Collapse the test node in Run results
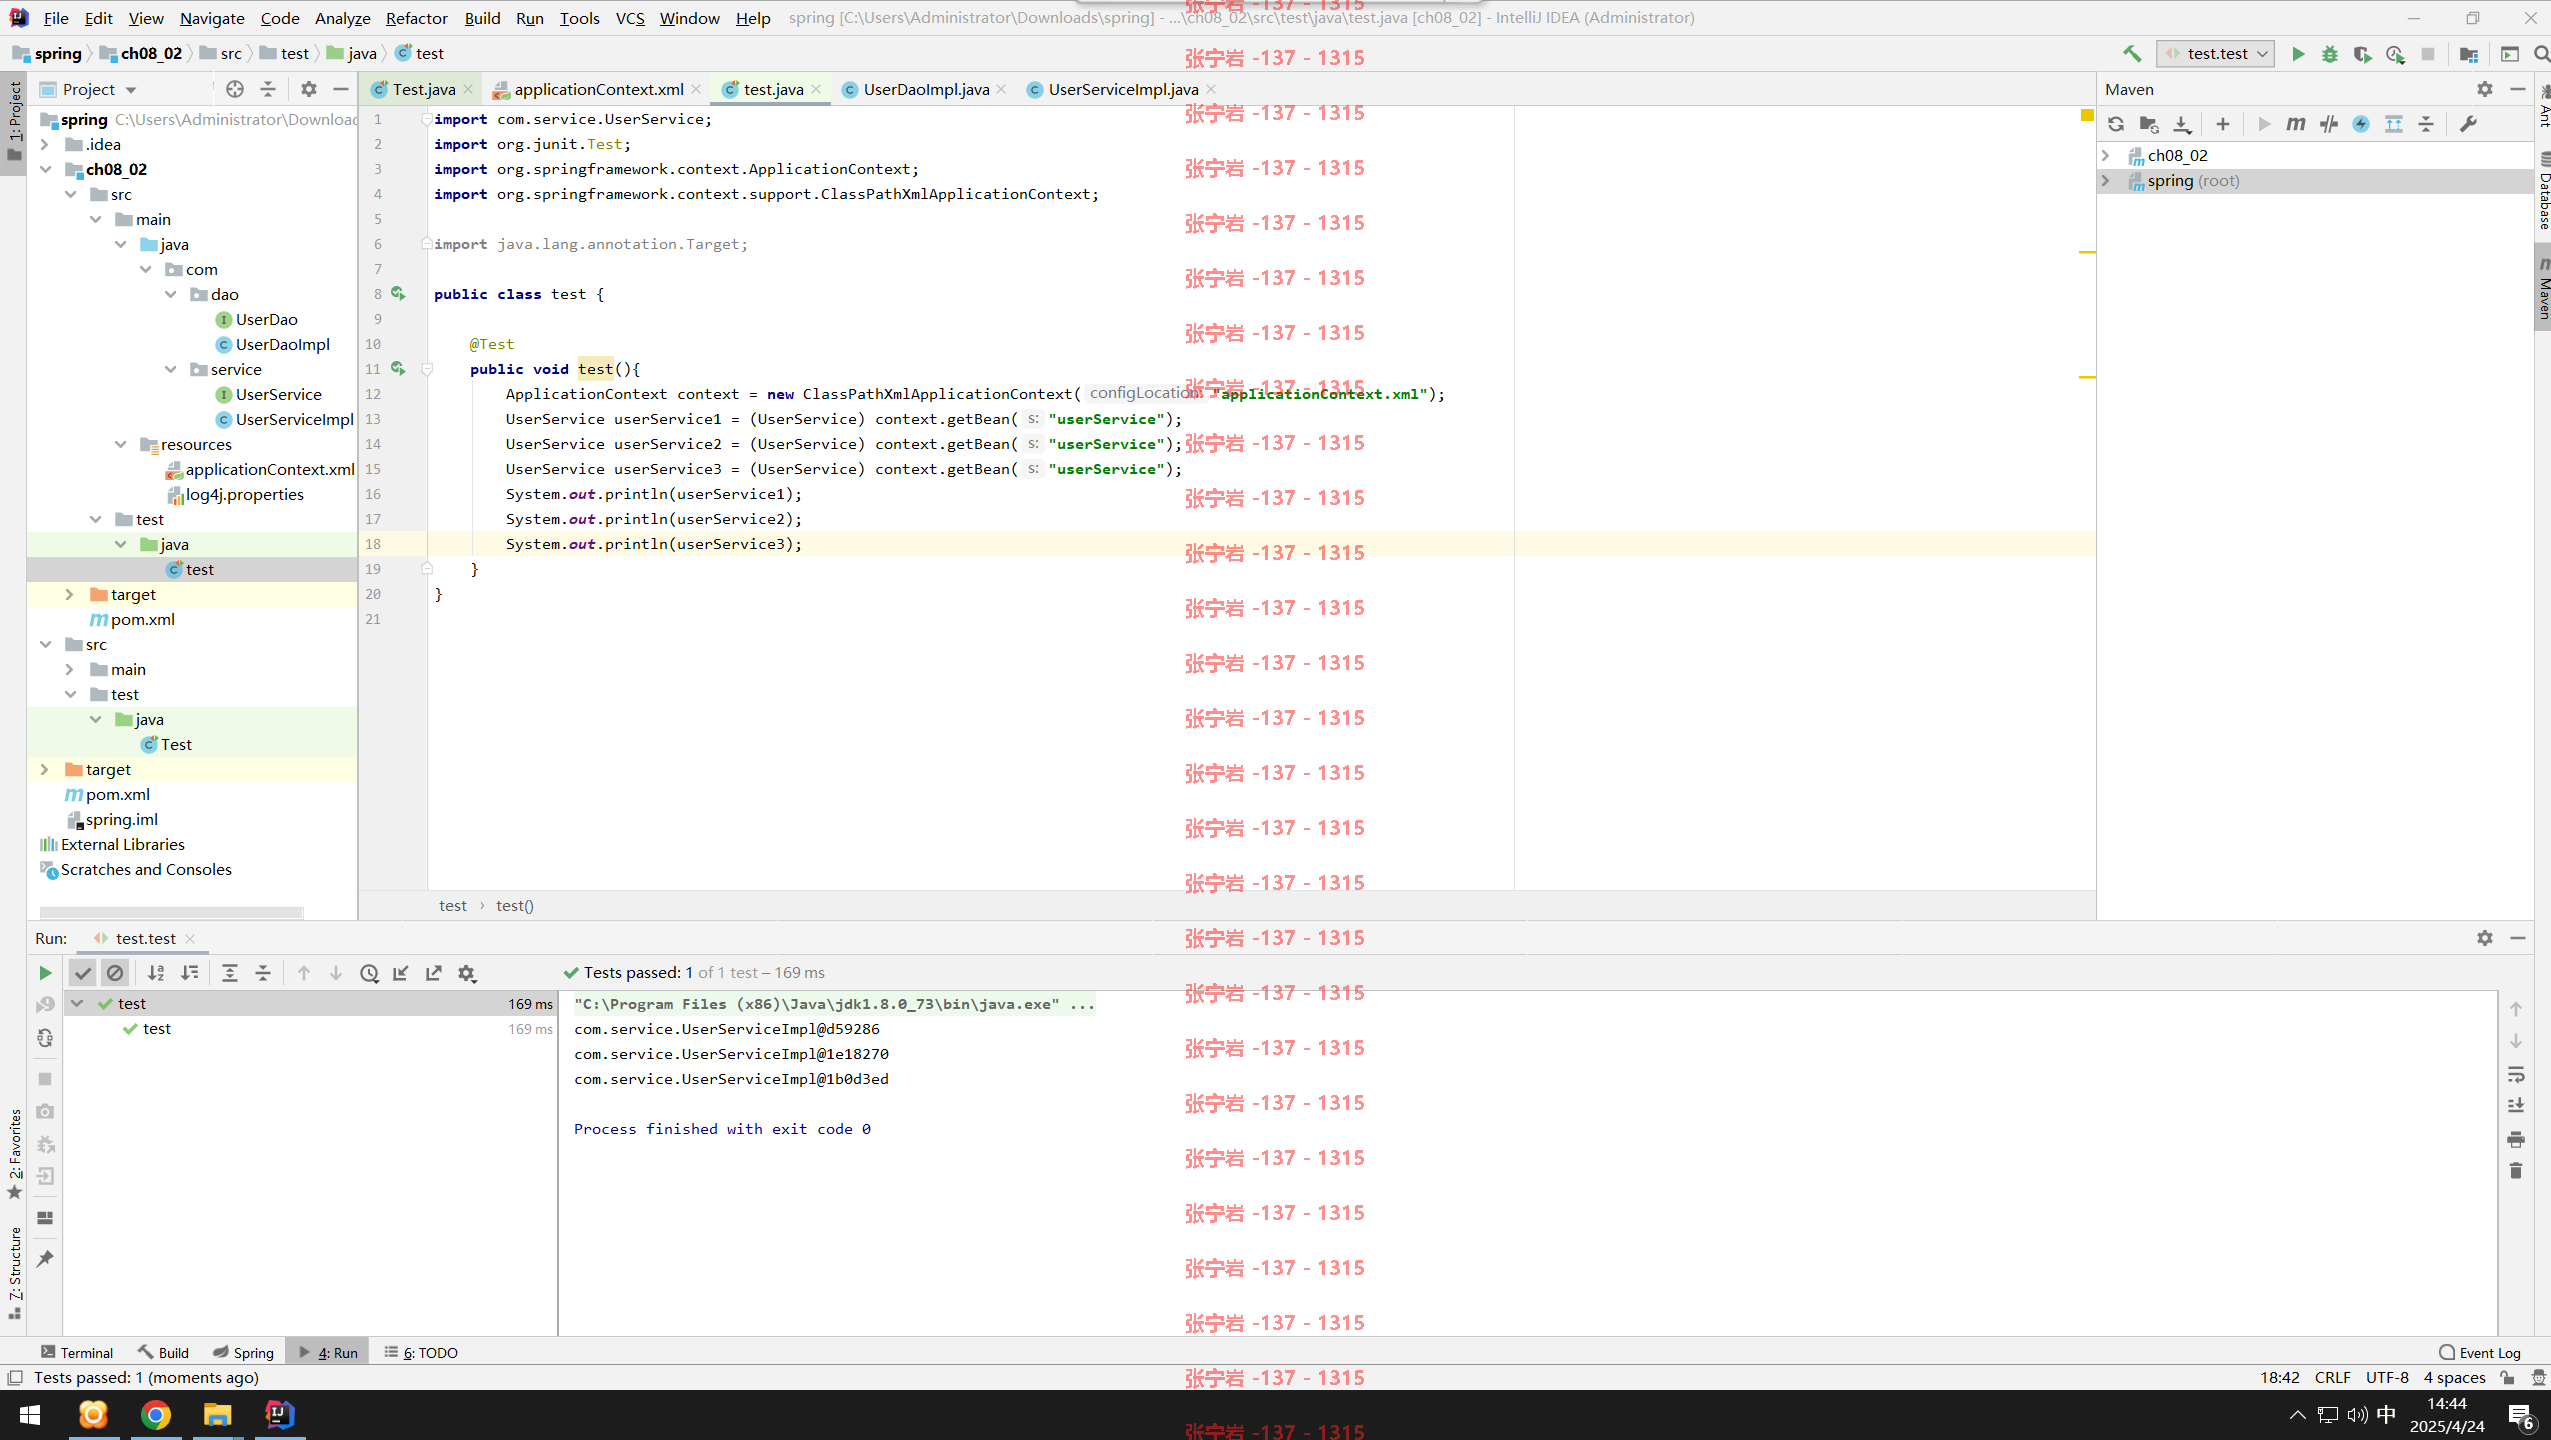 coord(77,1003)
